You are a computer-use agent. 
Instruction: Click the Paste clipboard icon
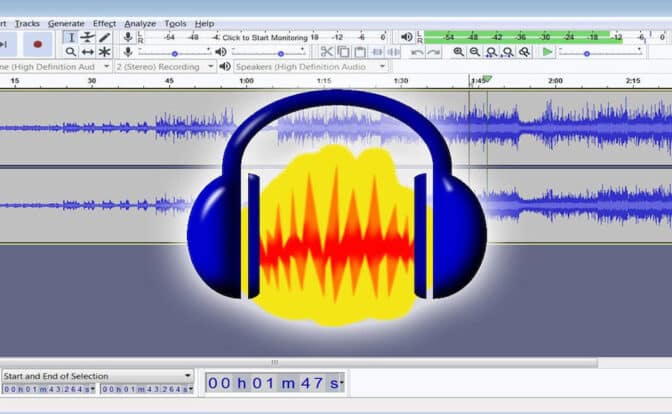(x=360, y=52)
